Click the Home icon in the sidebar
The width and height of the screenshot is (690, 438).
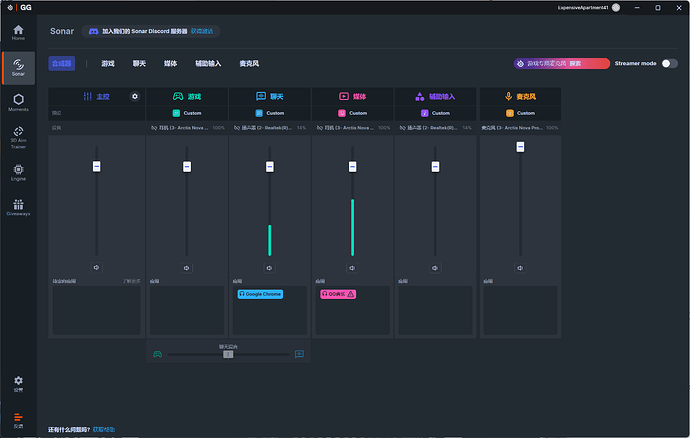pos(18,33)
